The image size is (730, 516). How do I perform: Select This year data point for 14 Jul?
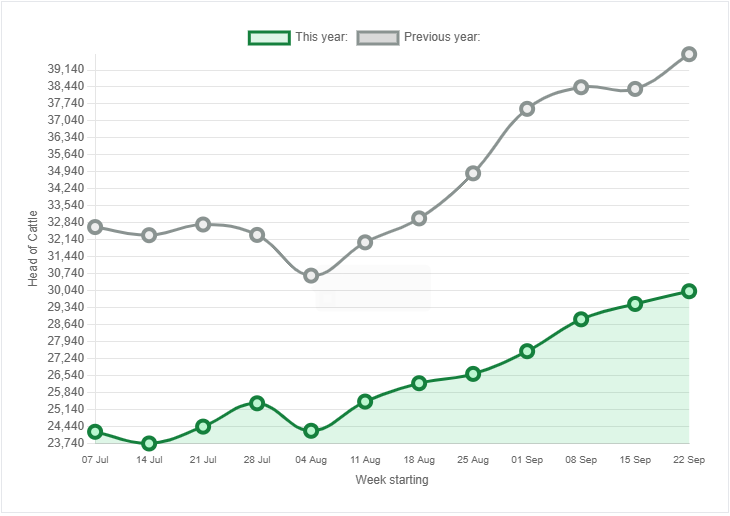[x=149, y=443]
